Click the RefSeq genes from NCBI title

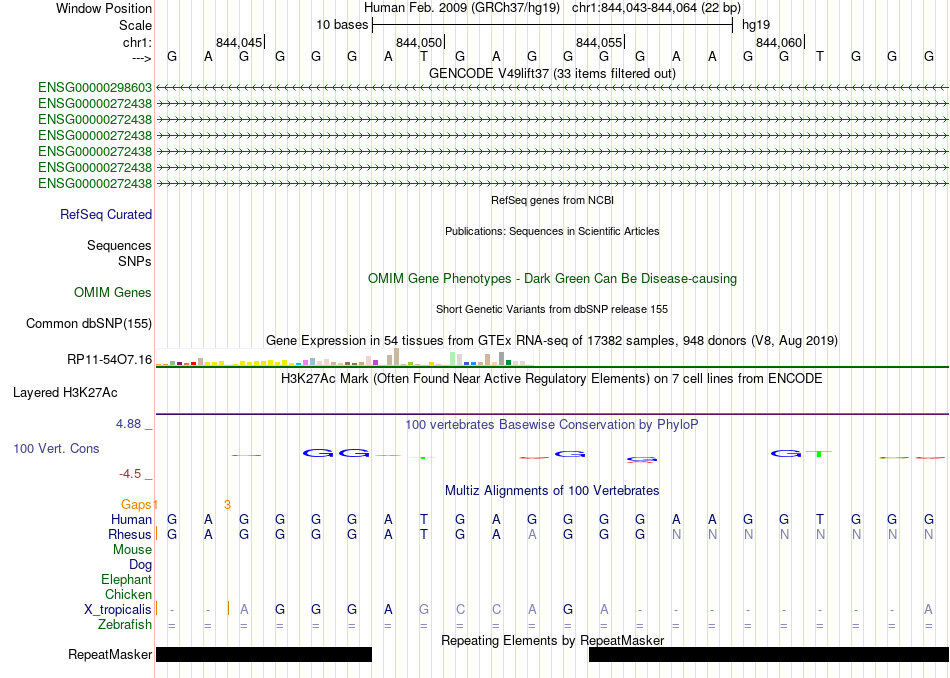[553, 200]
